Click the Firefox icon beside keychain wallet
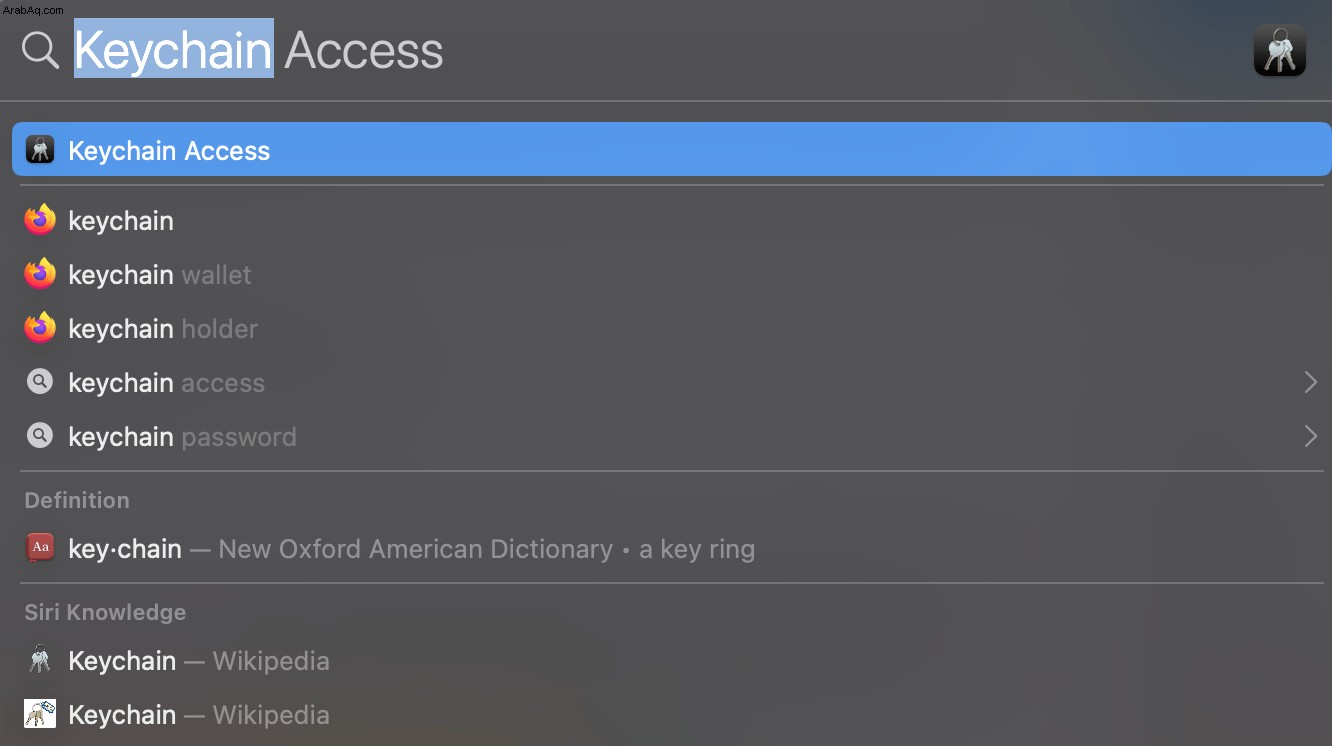 coord(40,274)
